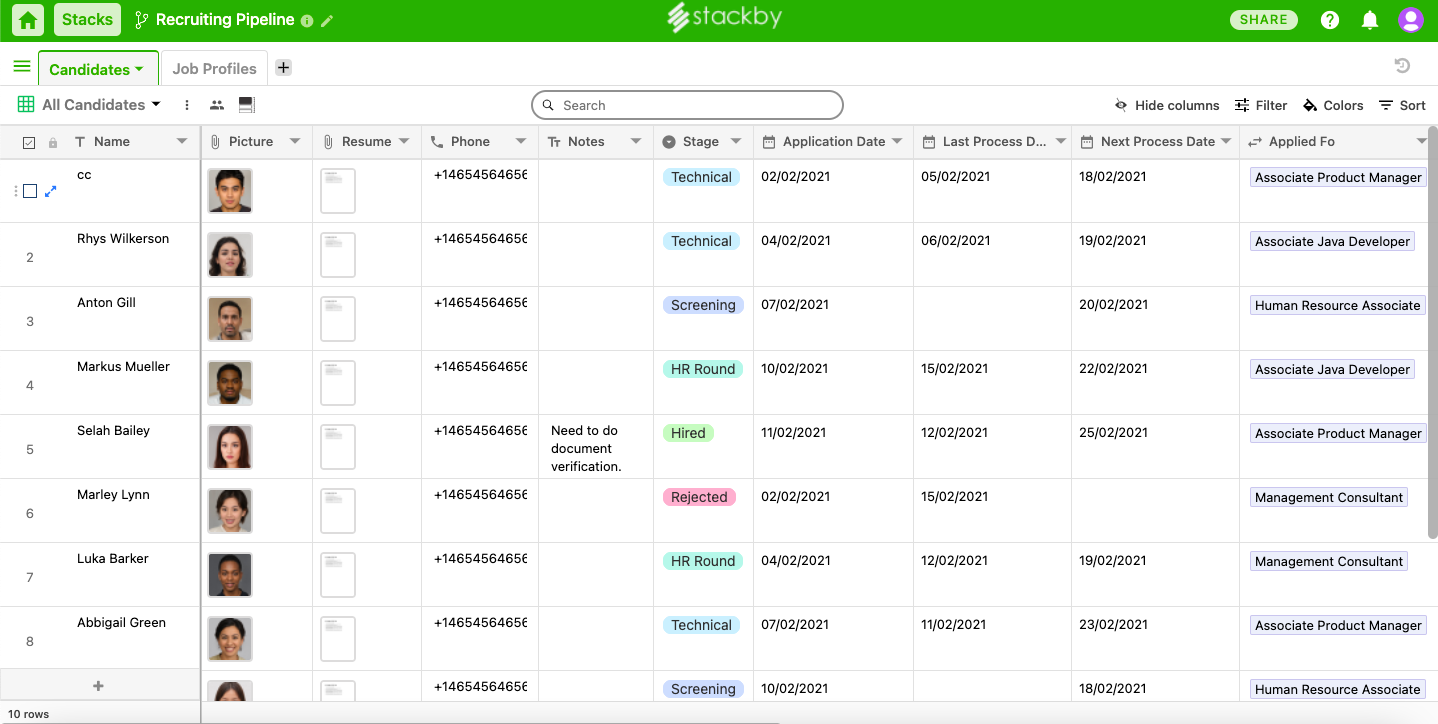Image resolution: width=1438 pixels, height=724 pixels.
Task: Open the Filter options
Action: tap(1261, 105)
